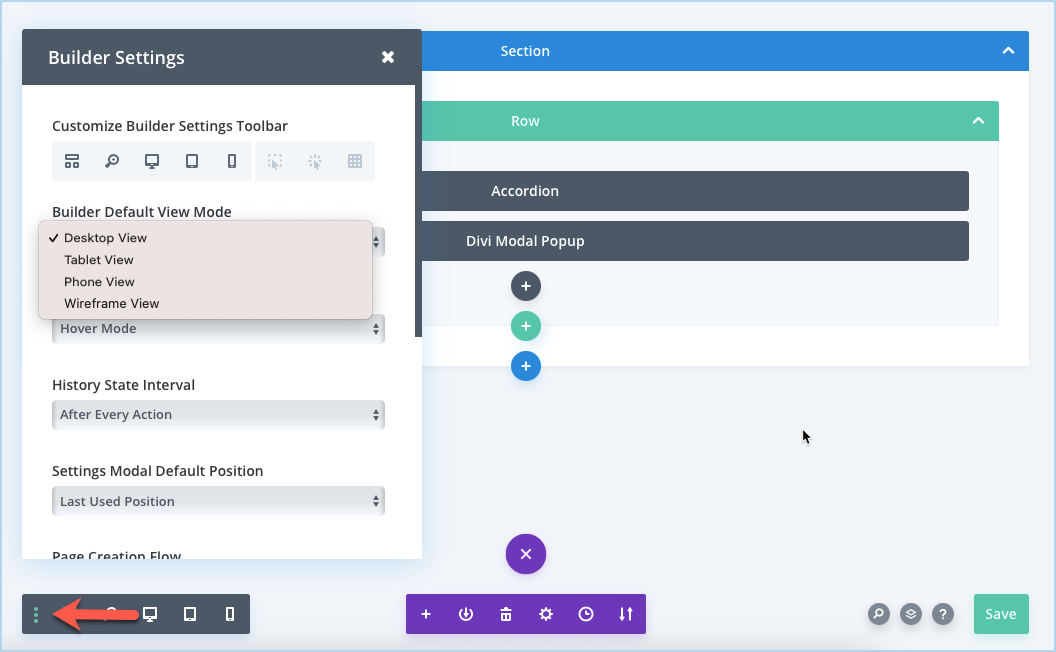
Task: Open the Settings Modal Default Position dropdown
Action: (x=218, y=500)
